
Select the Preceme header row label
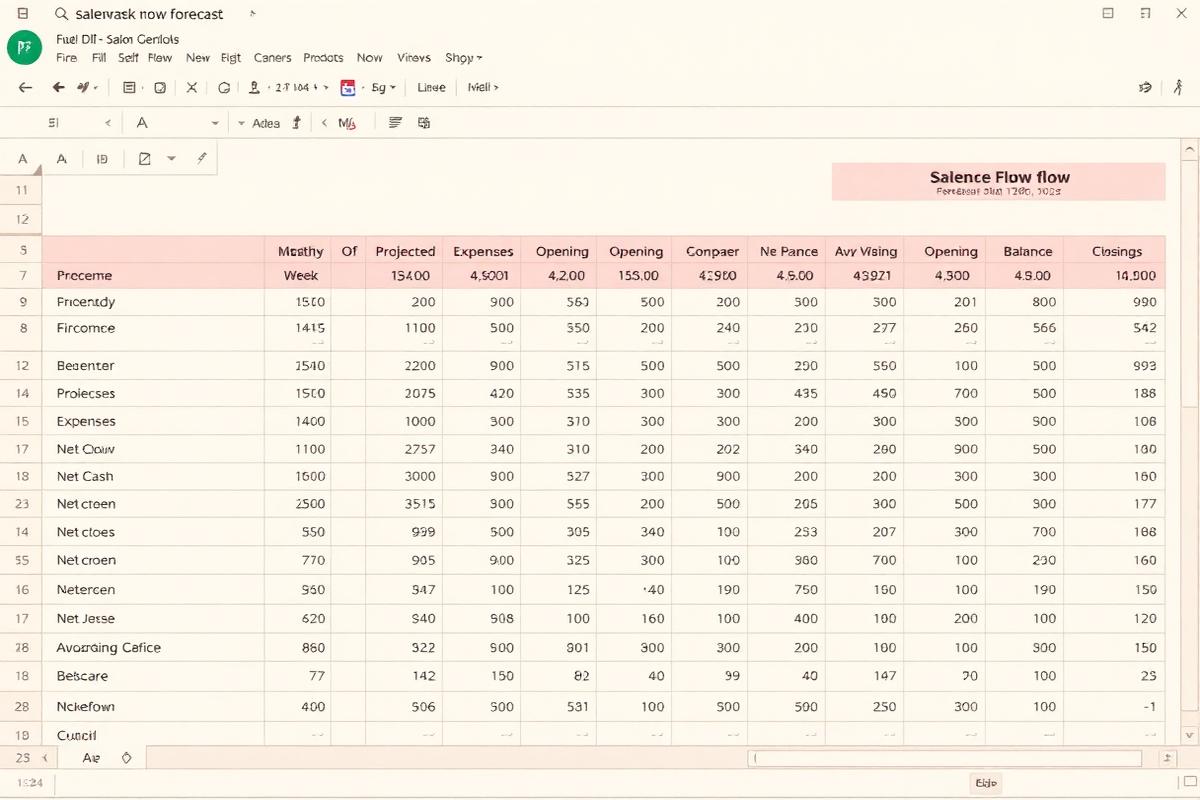click(x=84, y=276)
